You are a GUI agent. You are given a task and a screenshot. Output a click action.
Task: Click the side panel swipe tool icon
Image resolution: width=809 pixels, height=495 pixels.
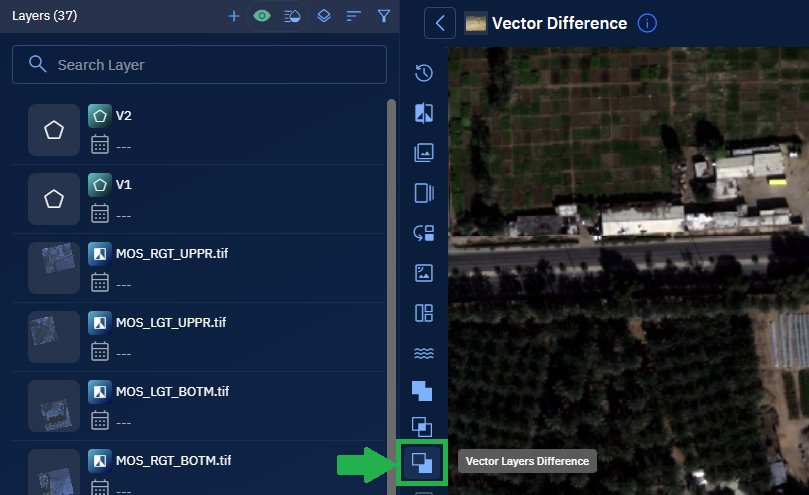[424, 193]
